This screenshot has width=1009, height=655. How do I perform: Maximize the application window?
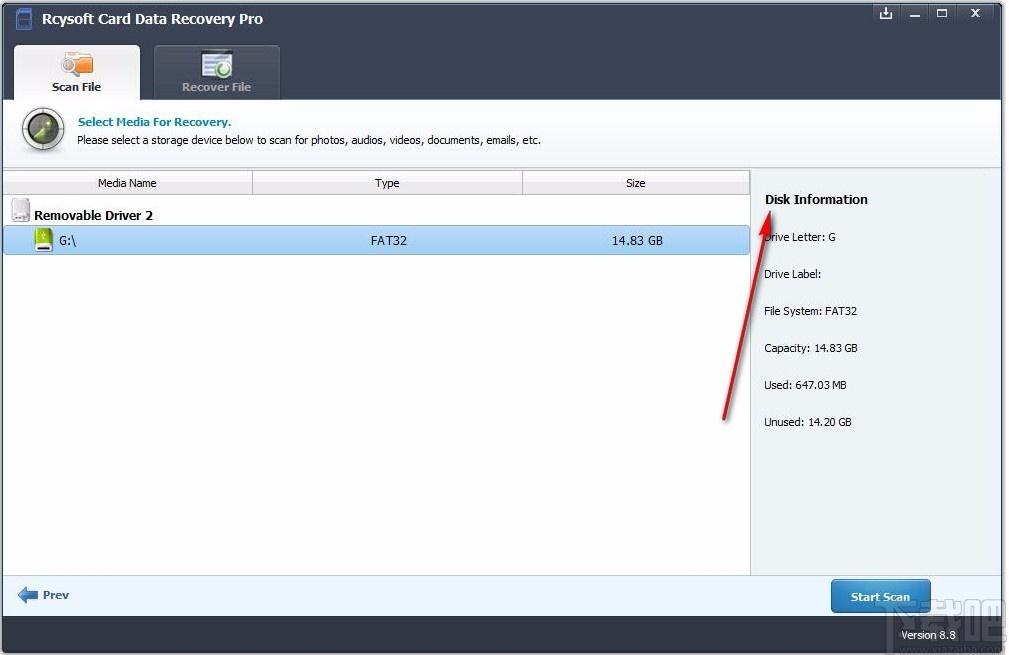(x=942, y=14)
